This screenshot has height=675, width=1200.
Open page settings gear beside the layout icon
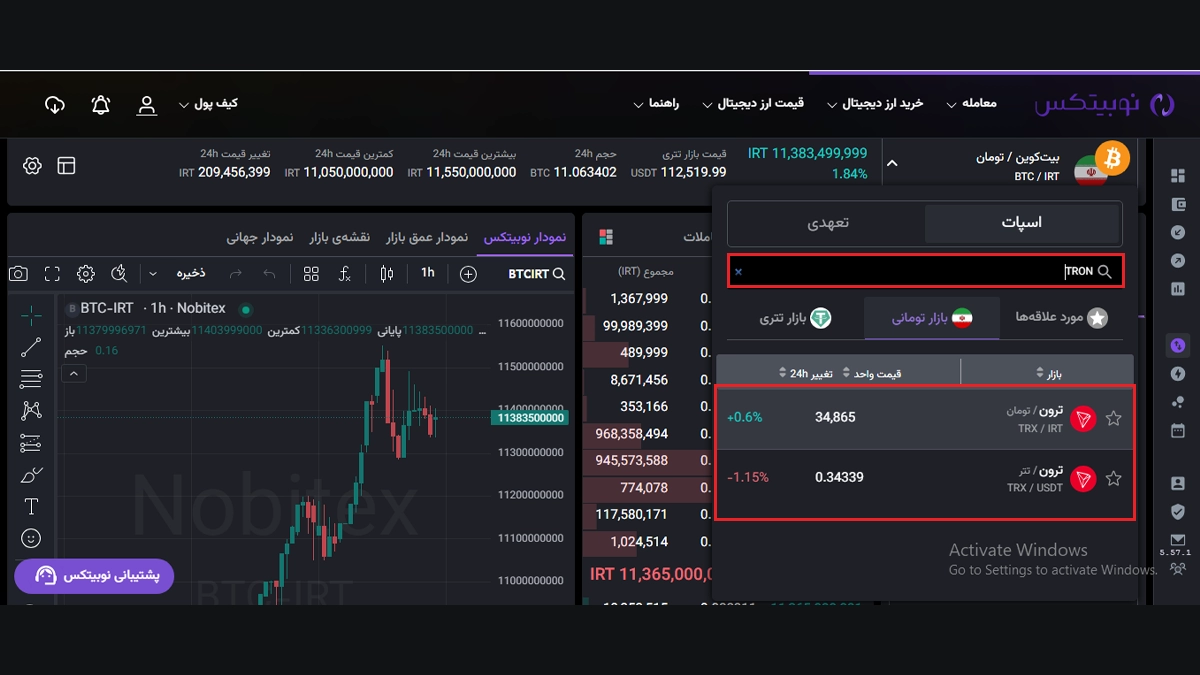pyautogui.click(x=32, y=166)
